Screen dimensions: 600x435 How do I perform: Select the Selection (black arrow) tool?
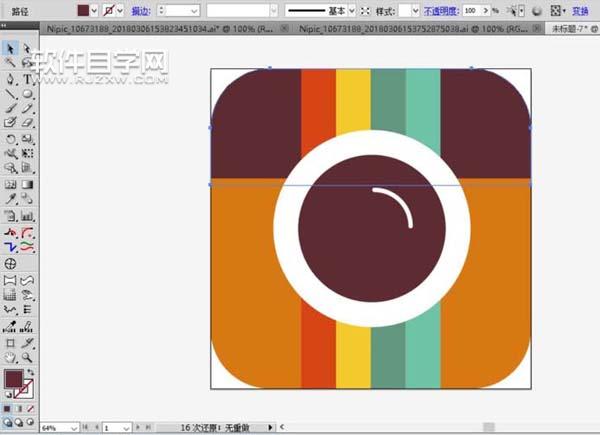click(10, 47)
